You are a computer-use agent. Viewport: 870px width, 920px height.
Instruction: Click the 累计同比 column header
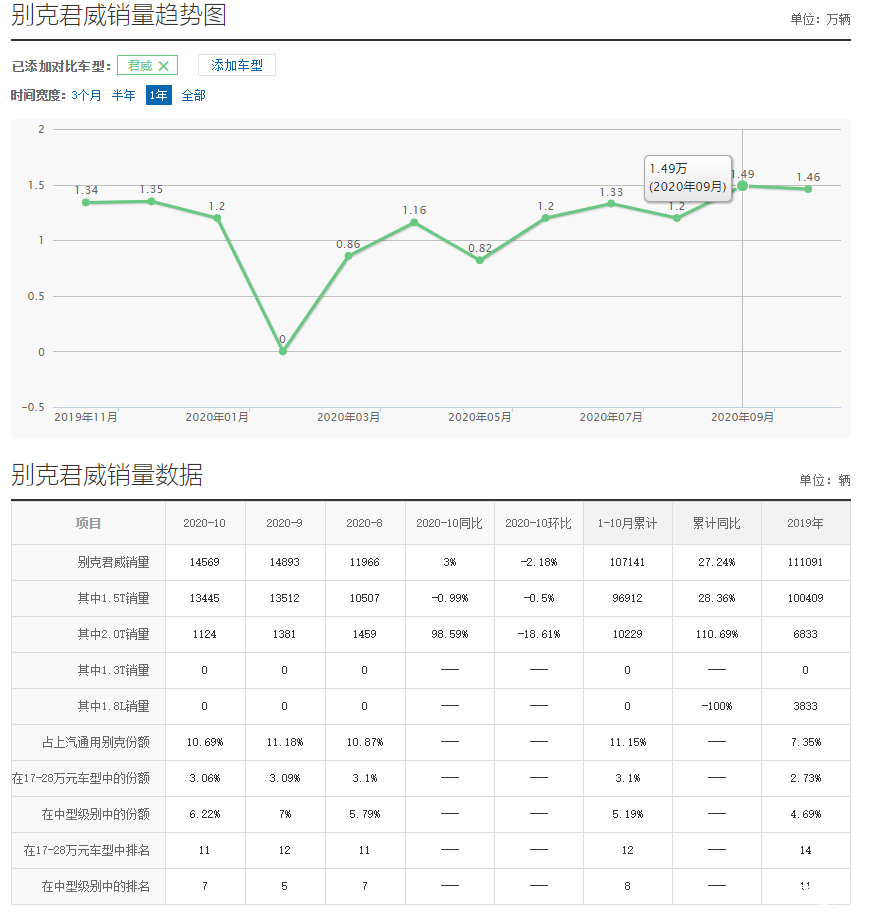point(716,523)
